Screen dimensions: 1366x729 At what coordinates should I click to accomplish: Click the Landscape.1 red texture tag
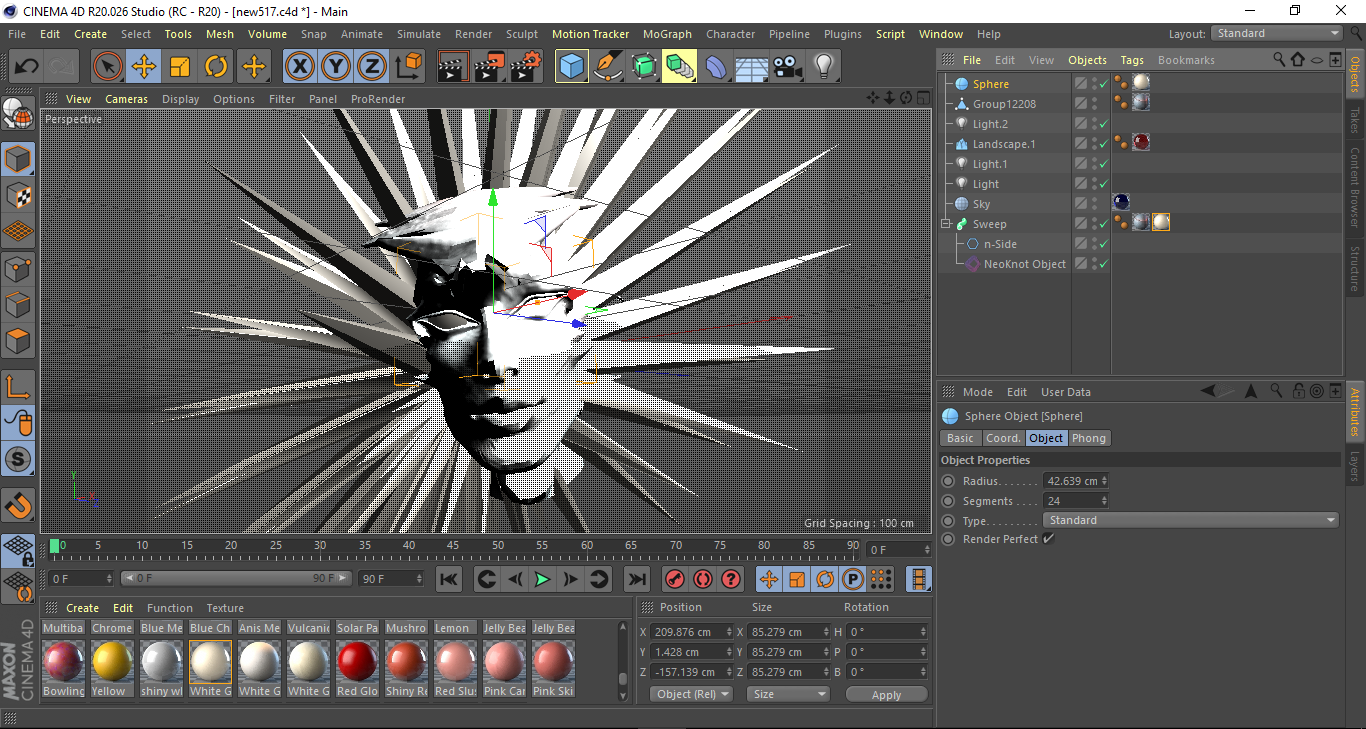(1140, 143)
